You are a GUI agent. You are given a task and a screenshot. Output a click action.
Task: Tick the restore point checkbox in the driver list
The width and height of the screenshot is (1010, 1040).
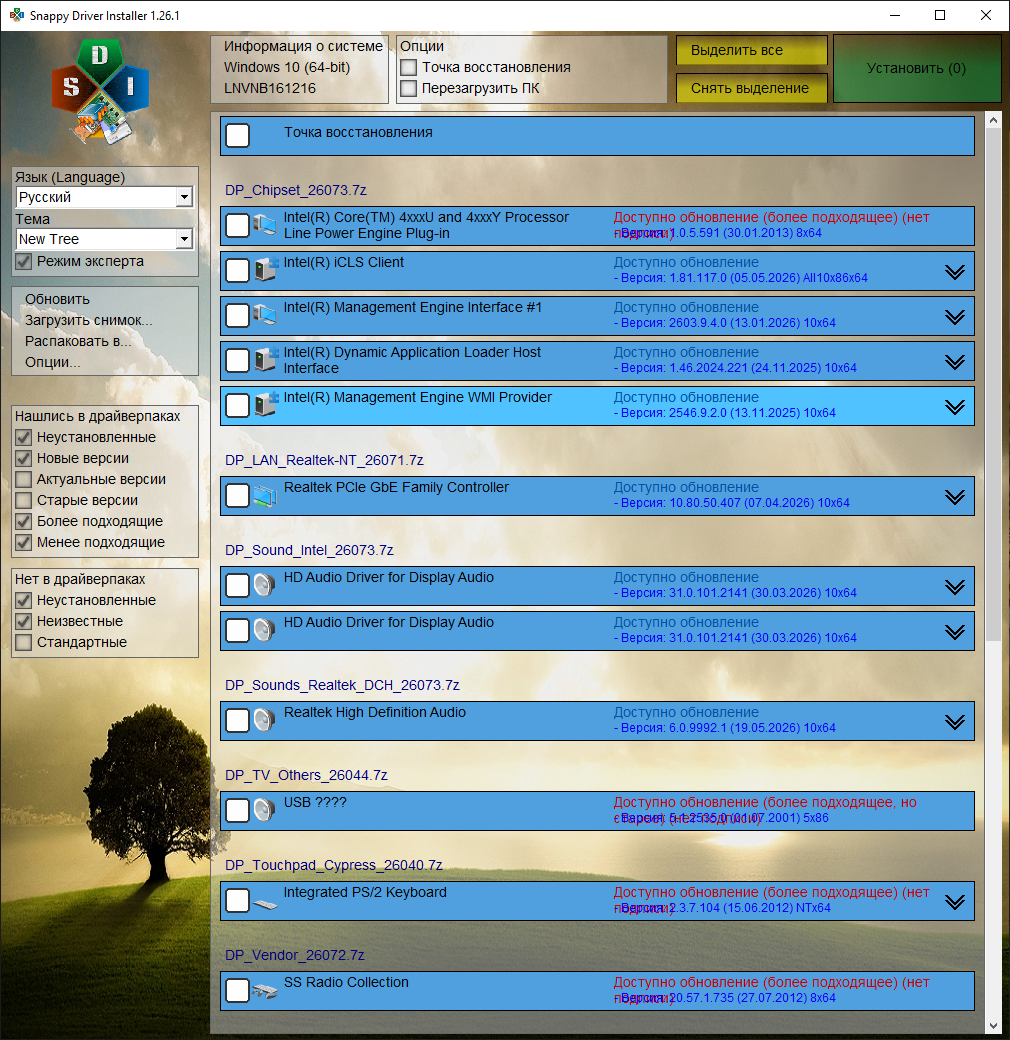237,136
